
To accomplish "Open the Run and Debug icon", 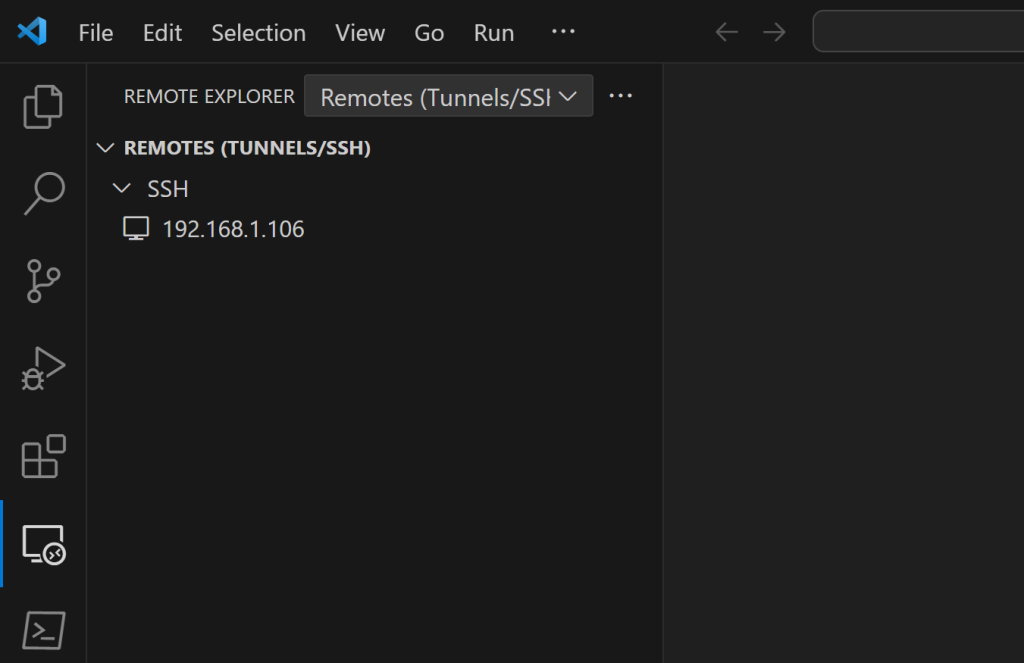I will tap(42, 369).
